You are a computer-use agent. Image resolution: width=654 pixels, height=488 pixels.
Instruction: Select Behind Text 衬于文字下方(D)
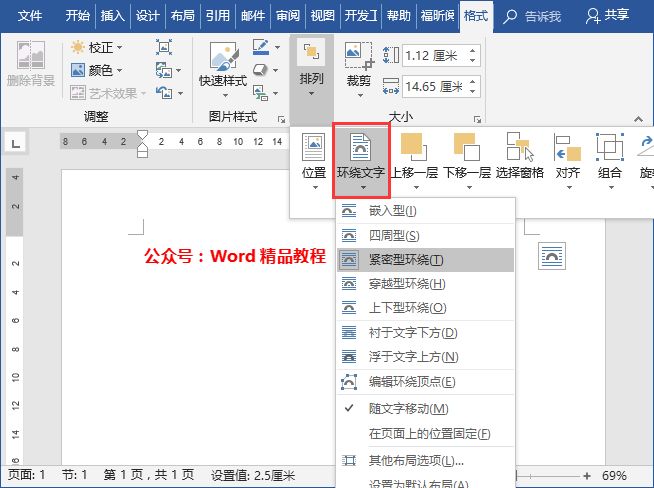click(x=425, y=332)
